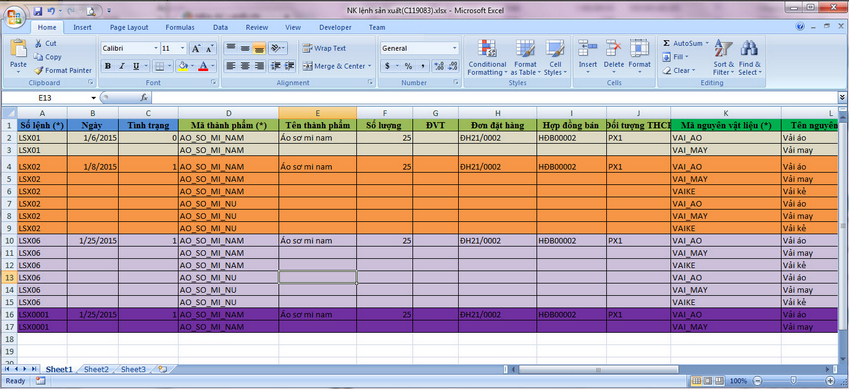Image resolution: width=849 pixels, height=389 pixels.
Task: Switch to the Data tab
Action: [220, 28]
